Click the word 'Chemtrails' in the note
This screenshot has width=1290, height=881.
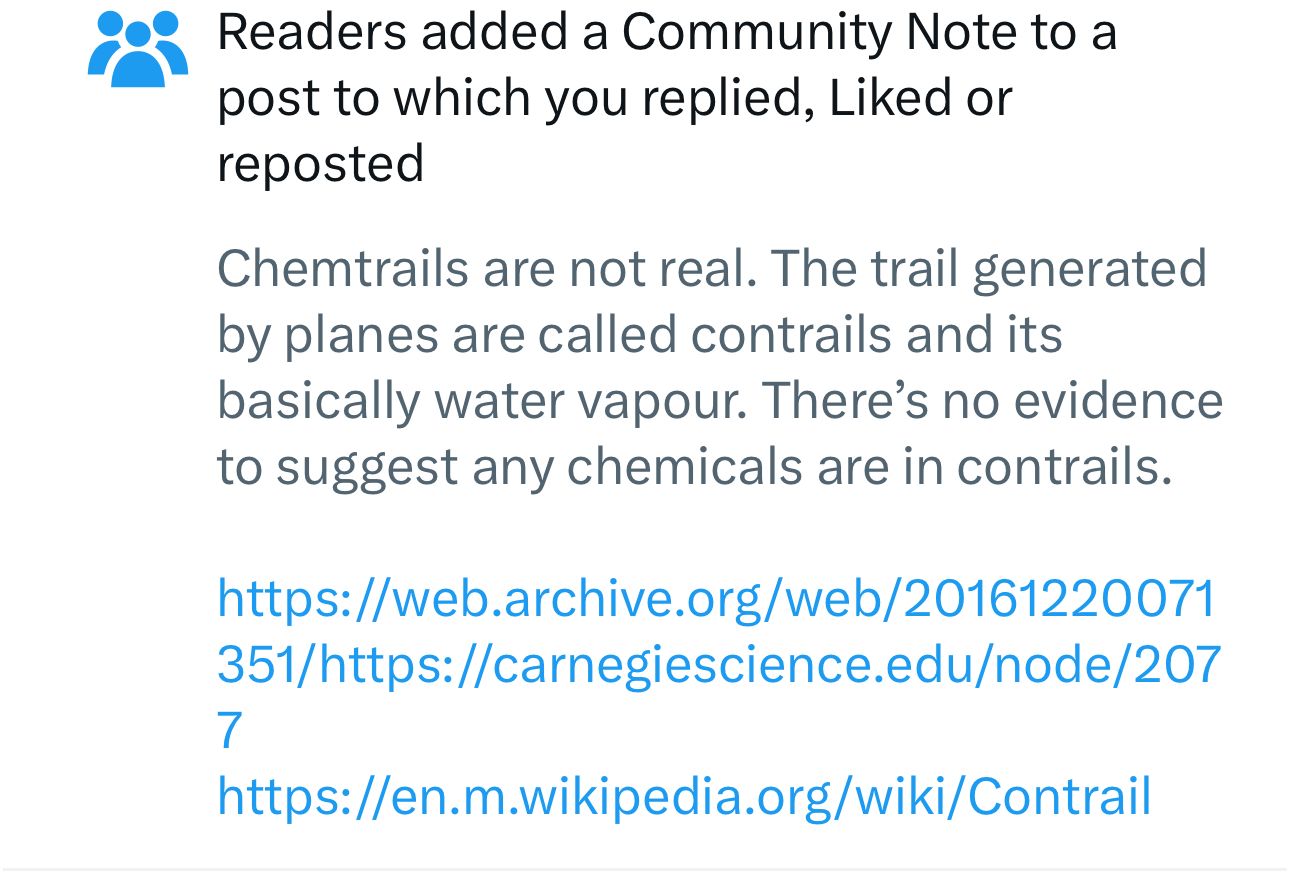[343, 268]
